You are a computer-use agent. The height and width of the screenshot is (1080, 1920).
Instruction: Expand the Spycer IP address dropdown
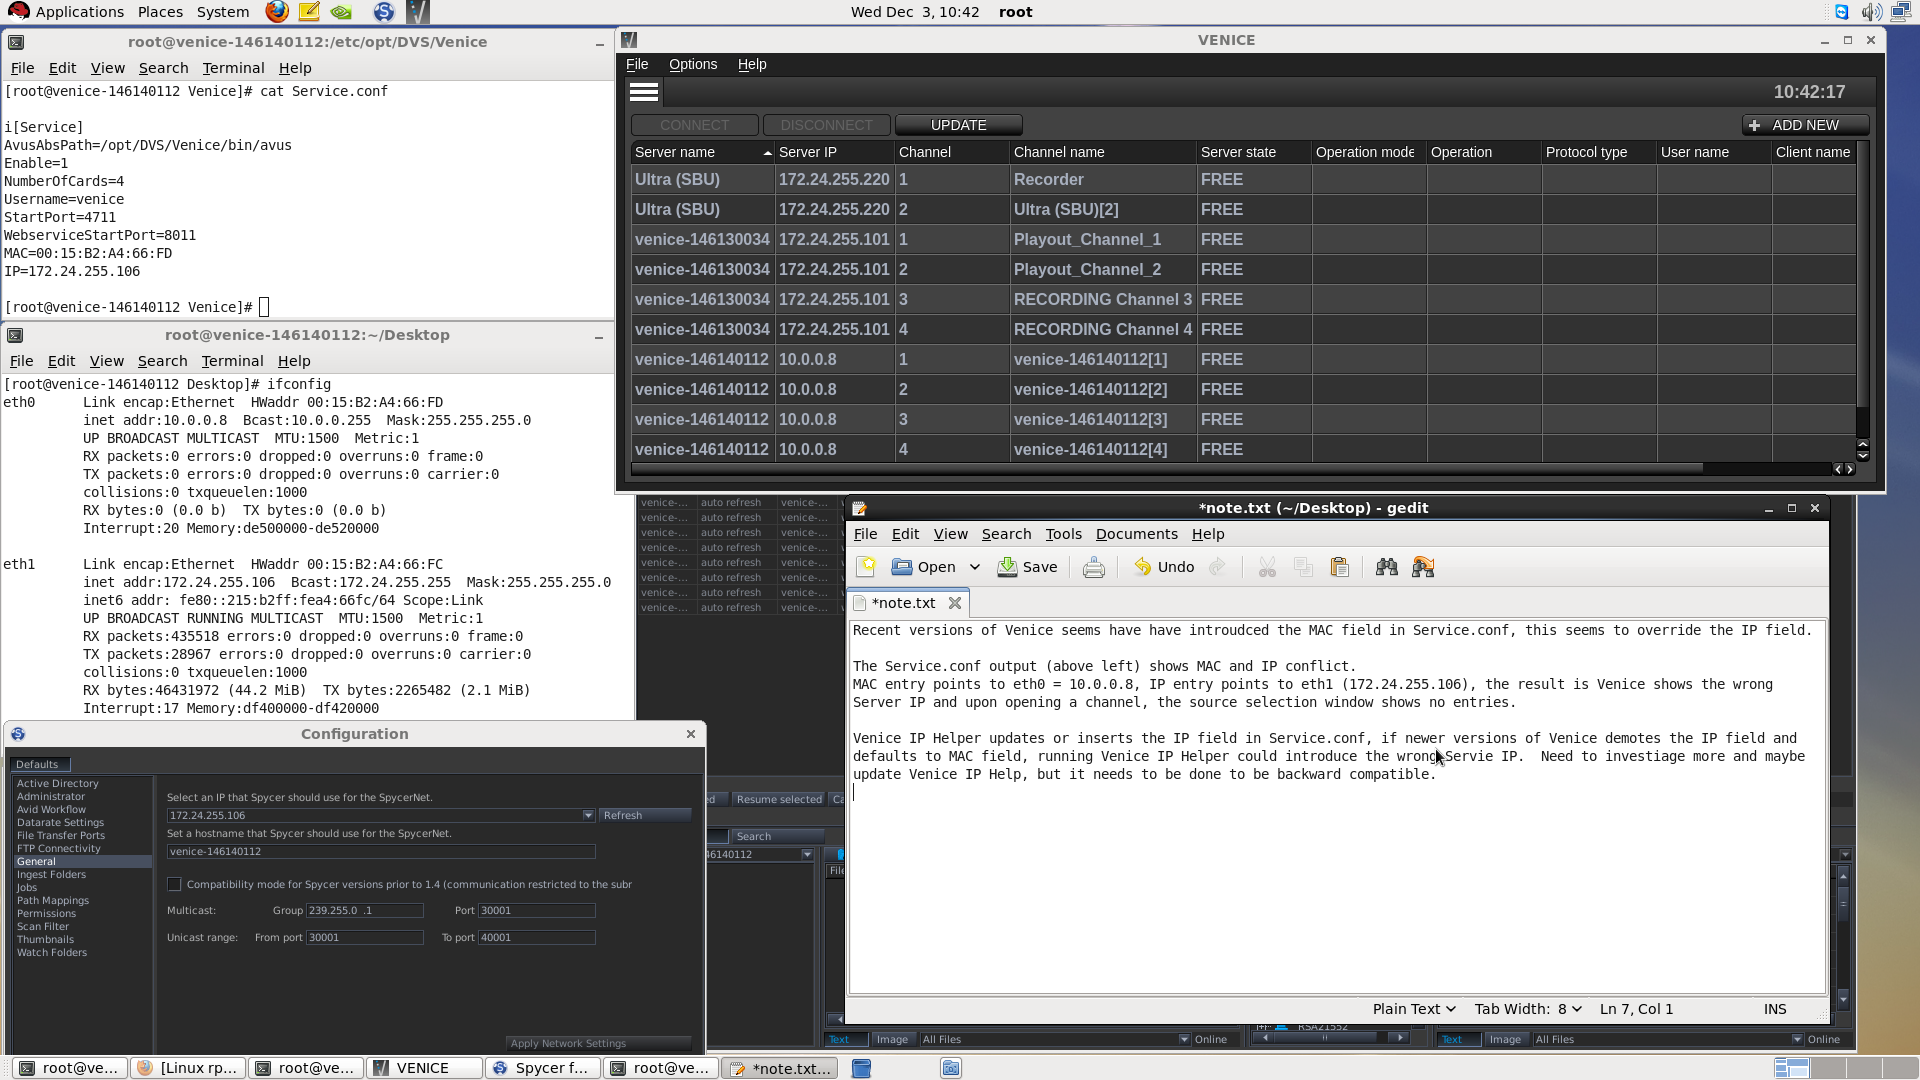(588, 816)
